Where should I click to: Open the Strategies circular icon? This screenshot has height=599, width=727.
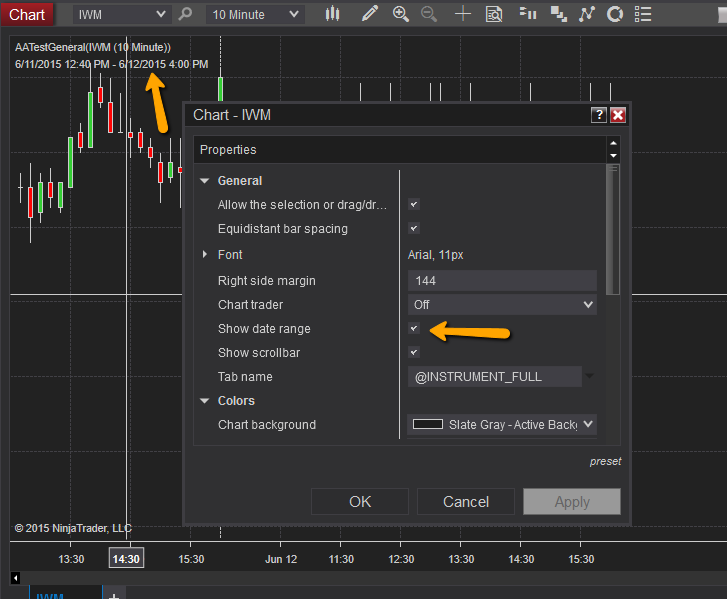pos(615,14)
